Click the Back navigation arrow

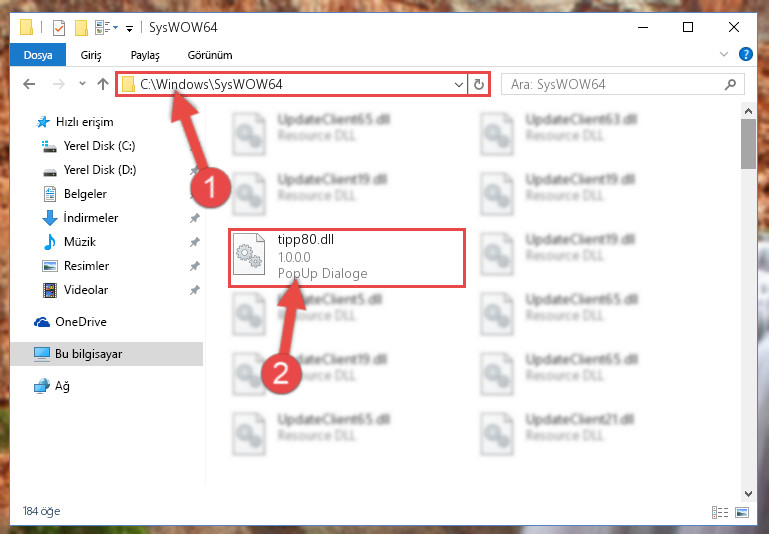pos(29,84)
